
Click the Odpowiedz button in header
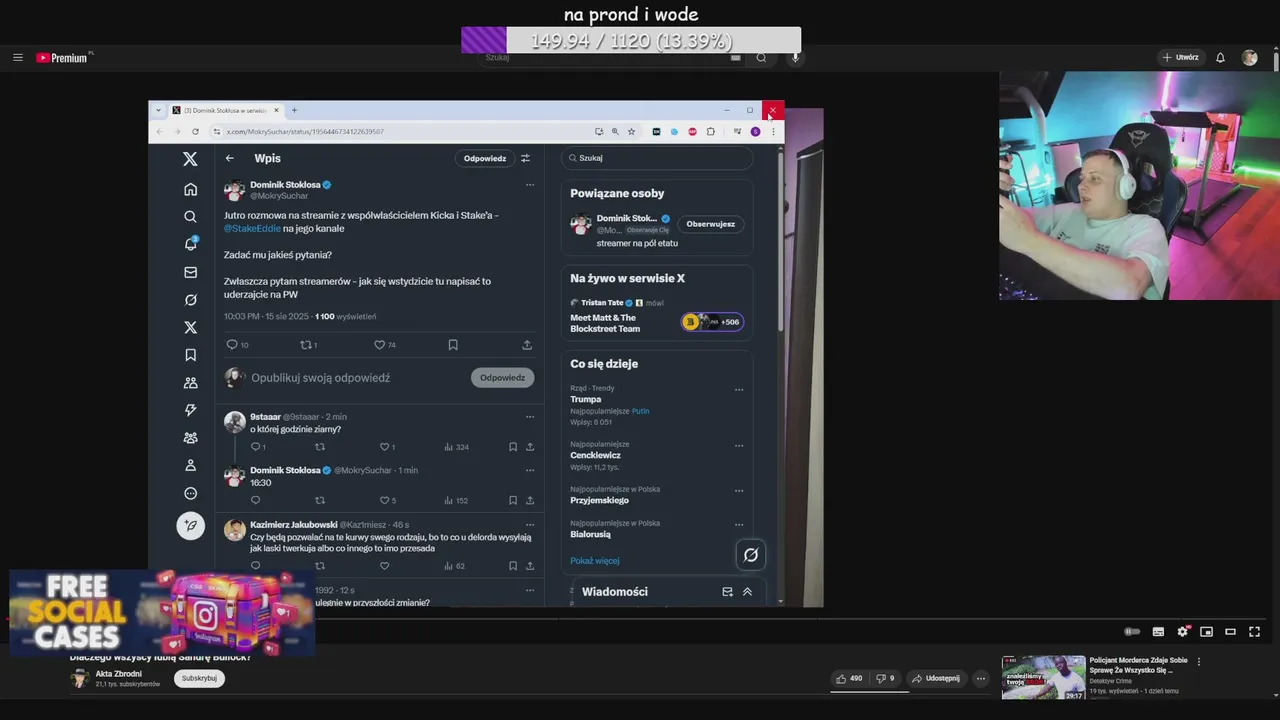(x=485, y=158)
